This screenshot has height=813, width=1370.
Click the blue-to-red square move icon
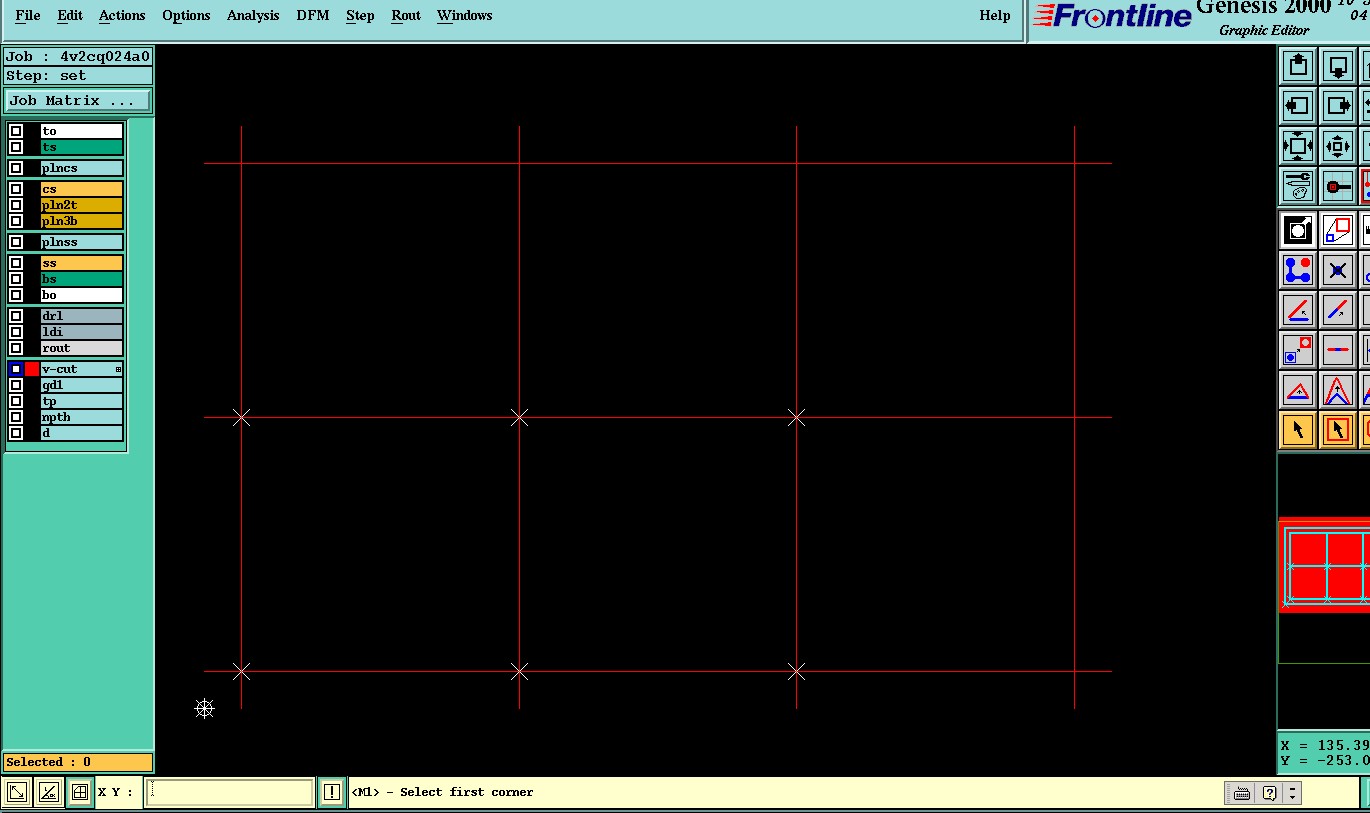1297,351
